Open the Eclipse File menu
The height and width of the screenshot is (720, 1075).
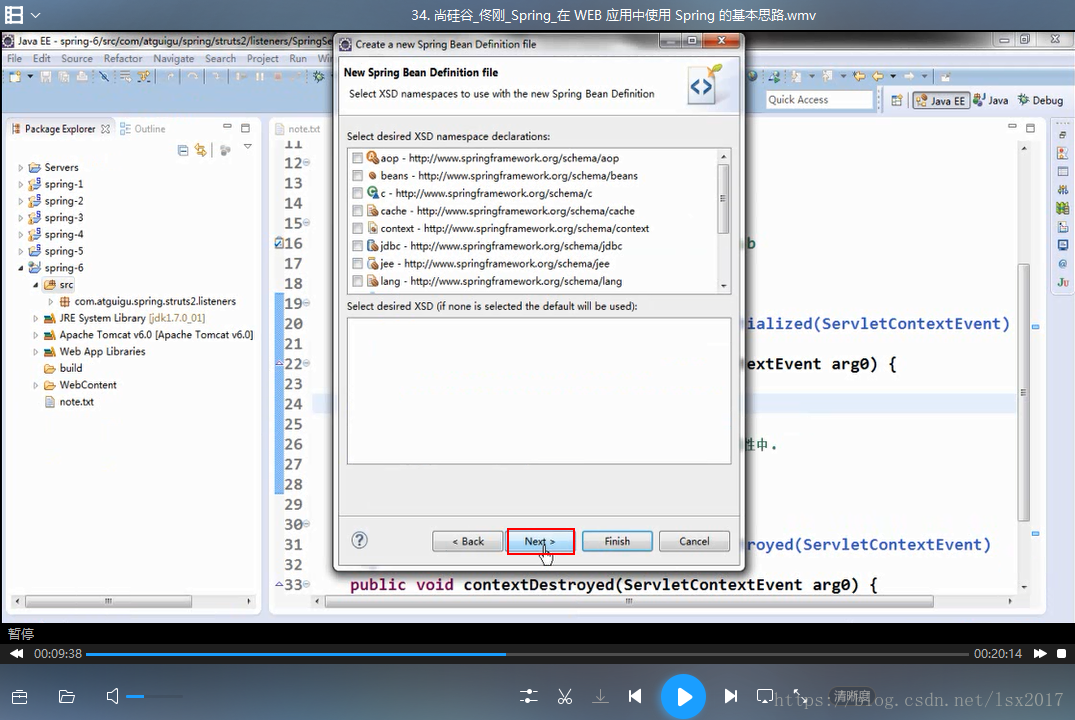[x=14, y=59]
